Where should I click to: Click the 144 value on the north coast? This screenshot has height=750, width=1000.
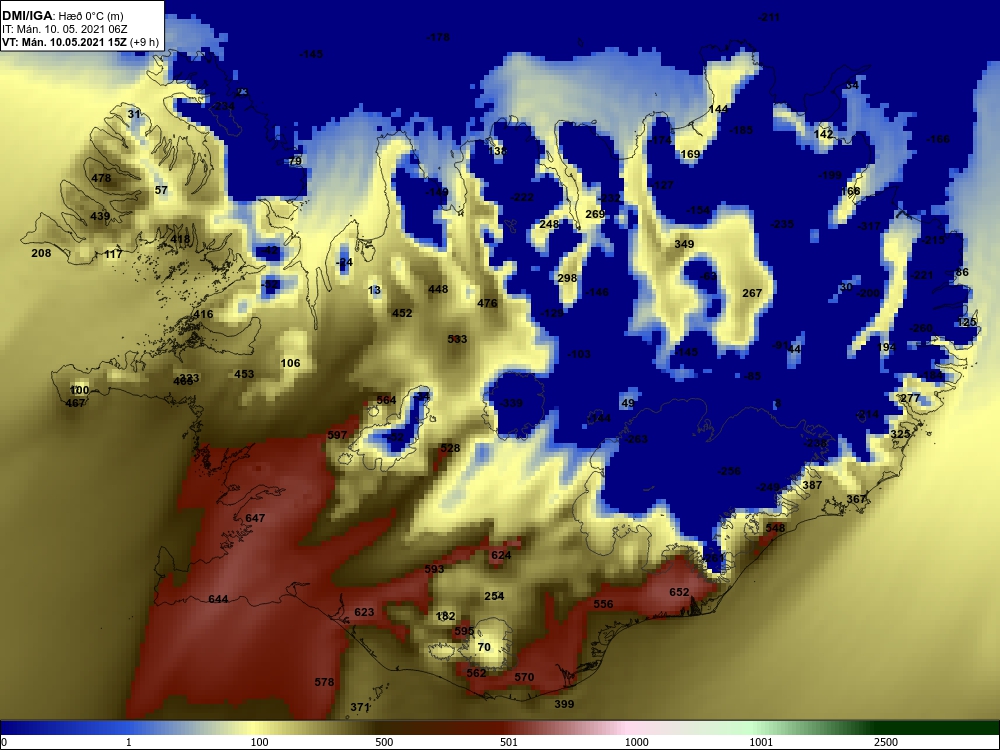coord(718,109)
